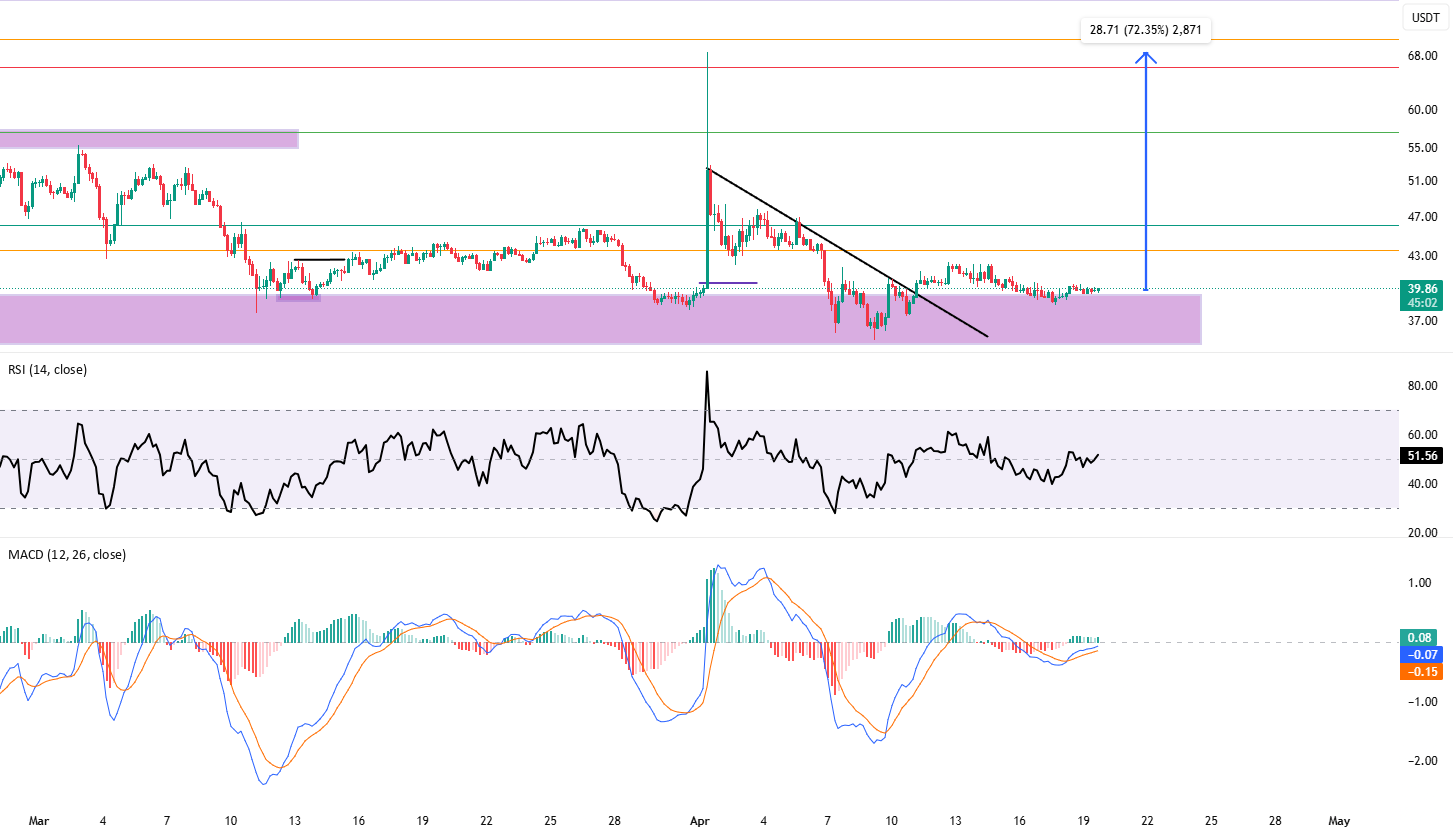Open the MACD (12, 26, close) indicator legend
The height and width of the screenshot is (835, 1453).
click(x=66, y=554)
